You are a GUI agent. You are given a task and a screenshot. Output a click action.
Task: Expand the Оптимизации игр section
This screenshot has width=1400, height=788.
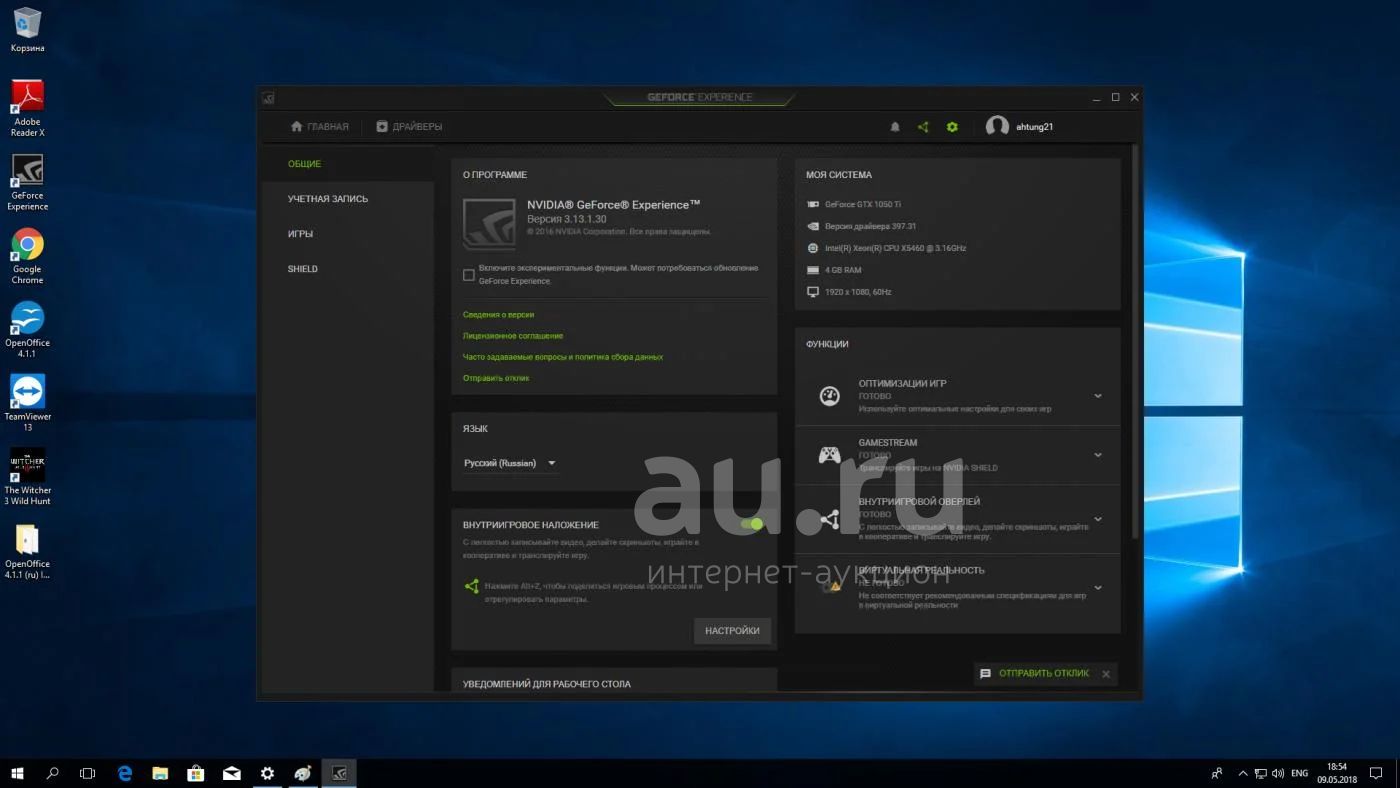click(x=1098, y=396)
